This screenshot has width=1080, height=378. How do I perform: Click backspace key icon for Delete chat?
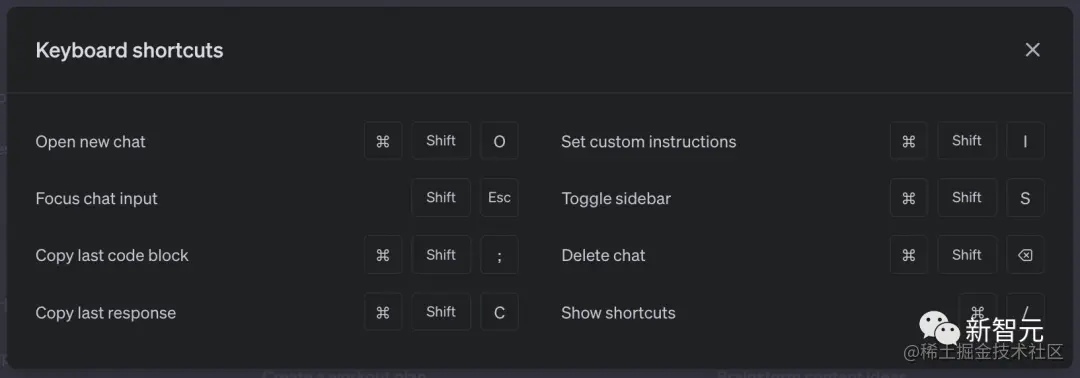pos(1025,255)
